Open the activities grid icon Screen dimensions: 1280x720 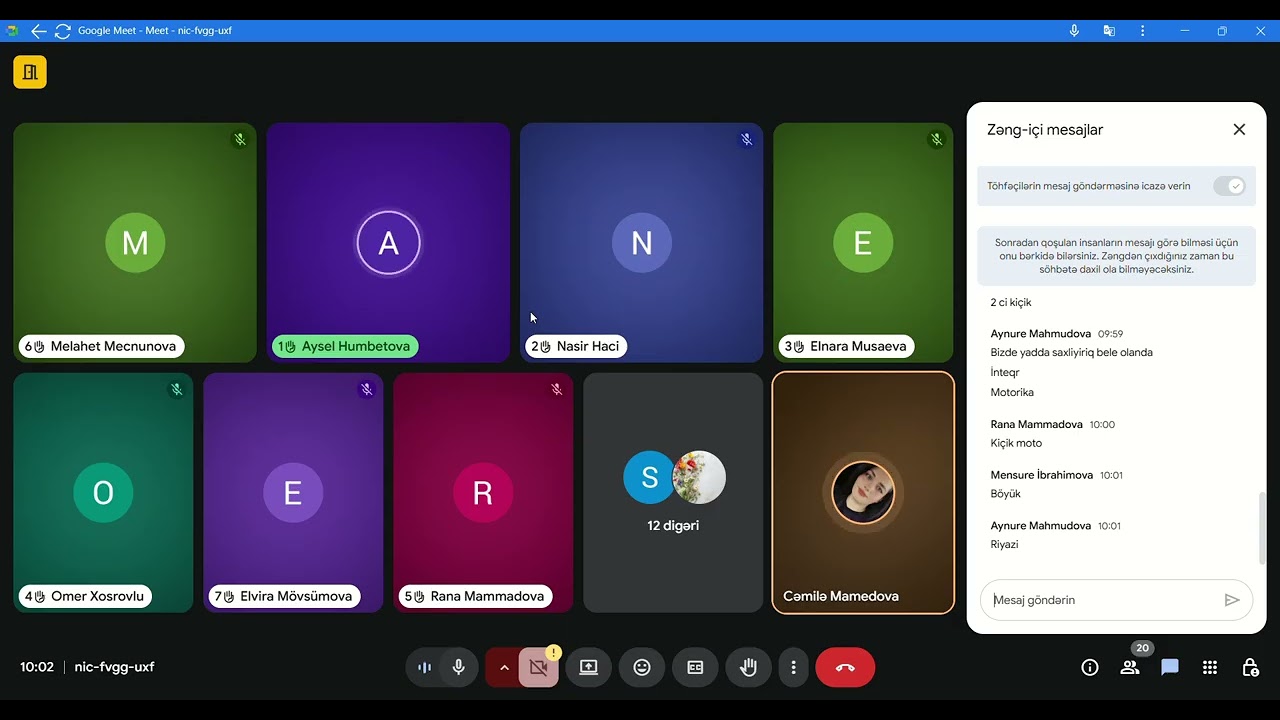tap(1210, 667)
